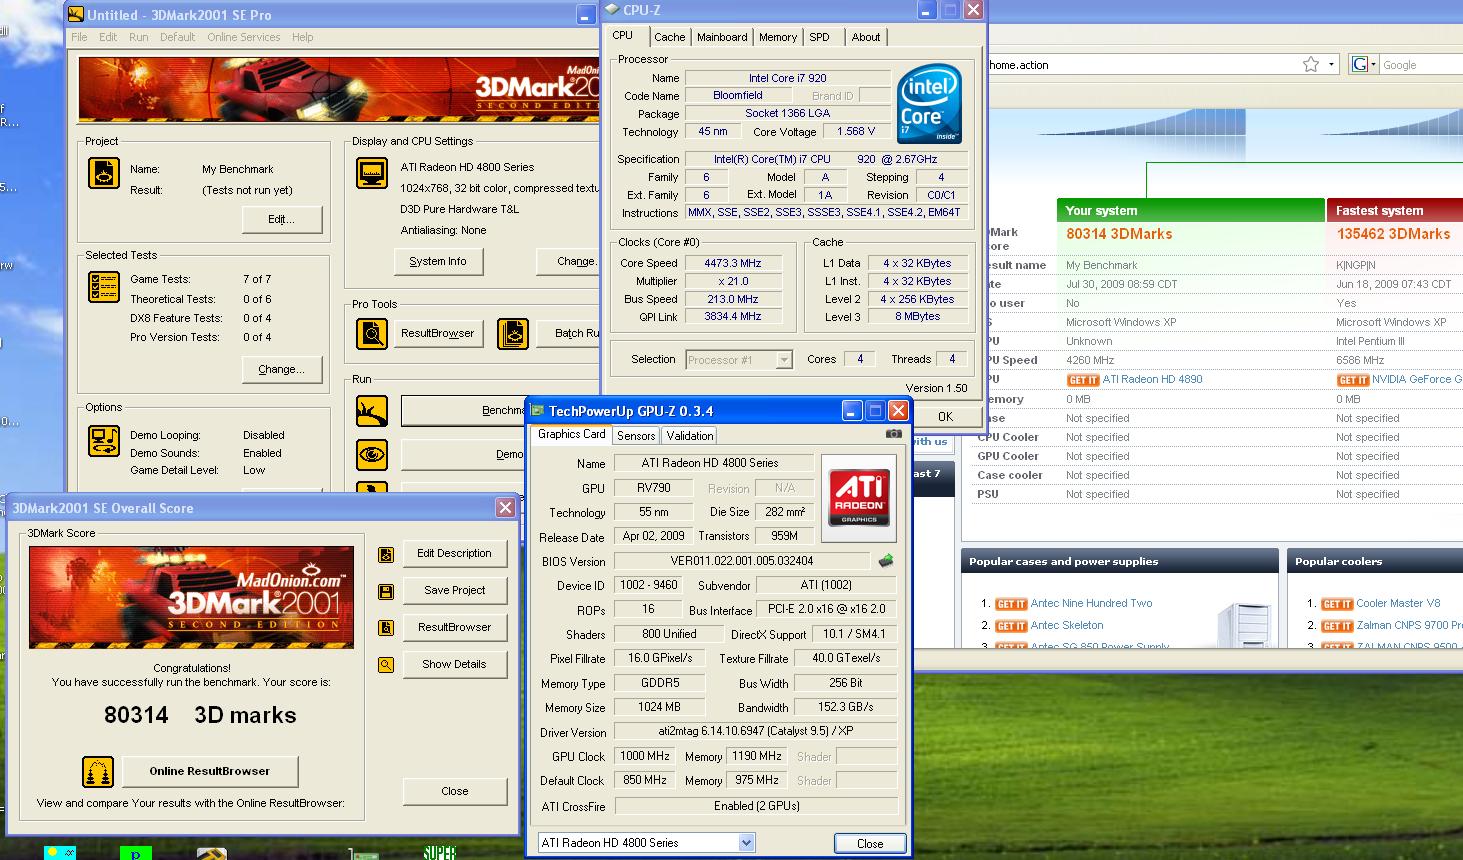Open the browser address bar history dropdown

click(x=1332, y=64)
